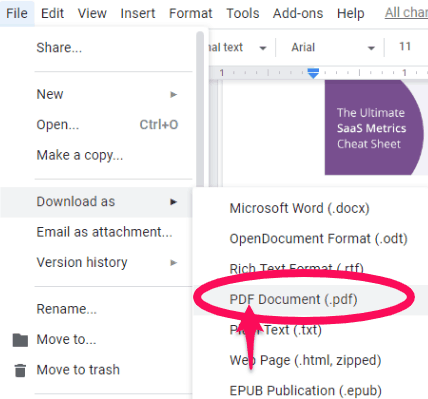The width and height of the screenshot is (428, 399).
Task: Expand the Version history submenu
Action: (x=97, y=262)
